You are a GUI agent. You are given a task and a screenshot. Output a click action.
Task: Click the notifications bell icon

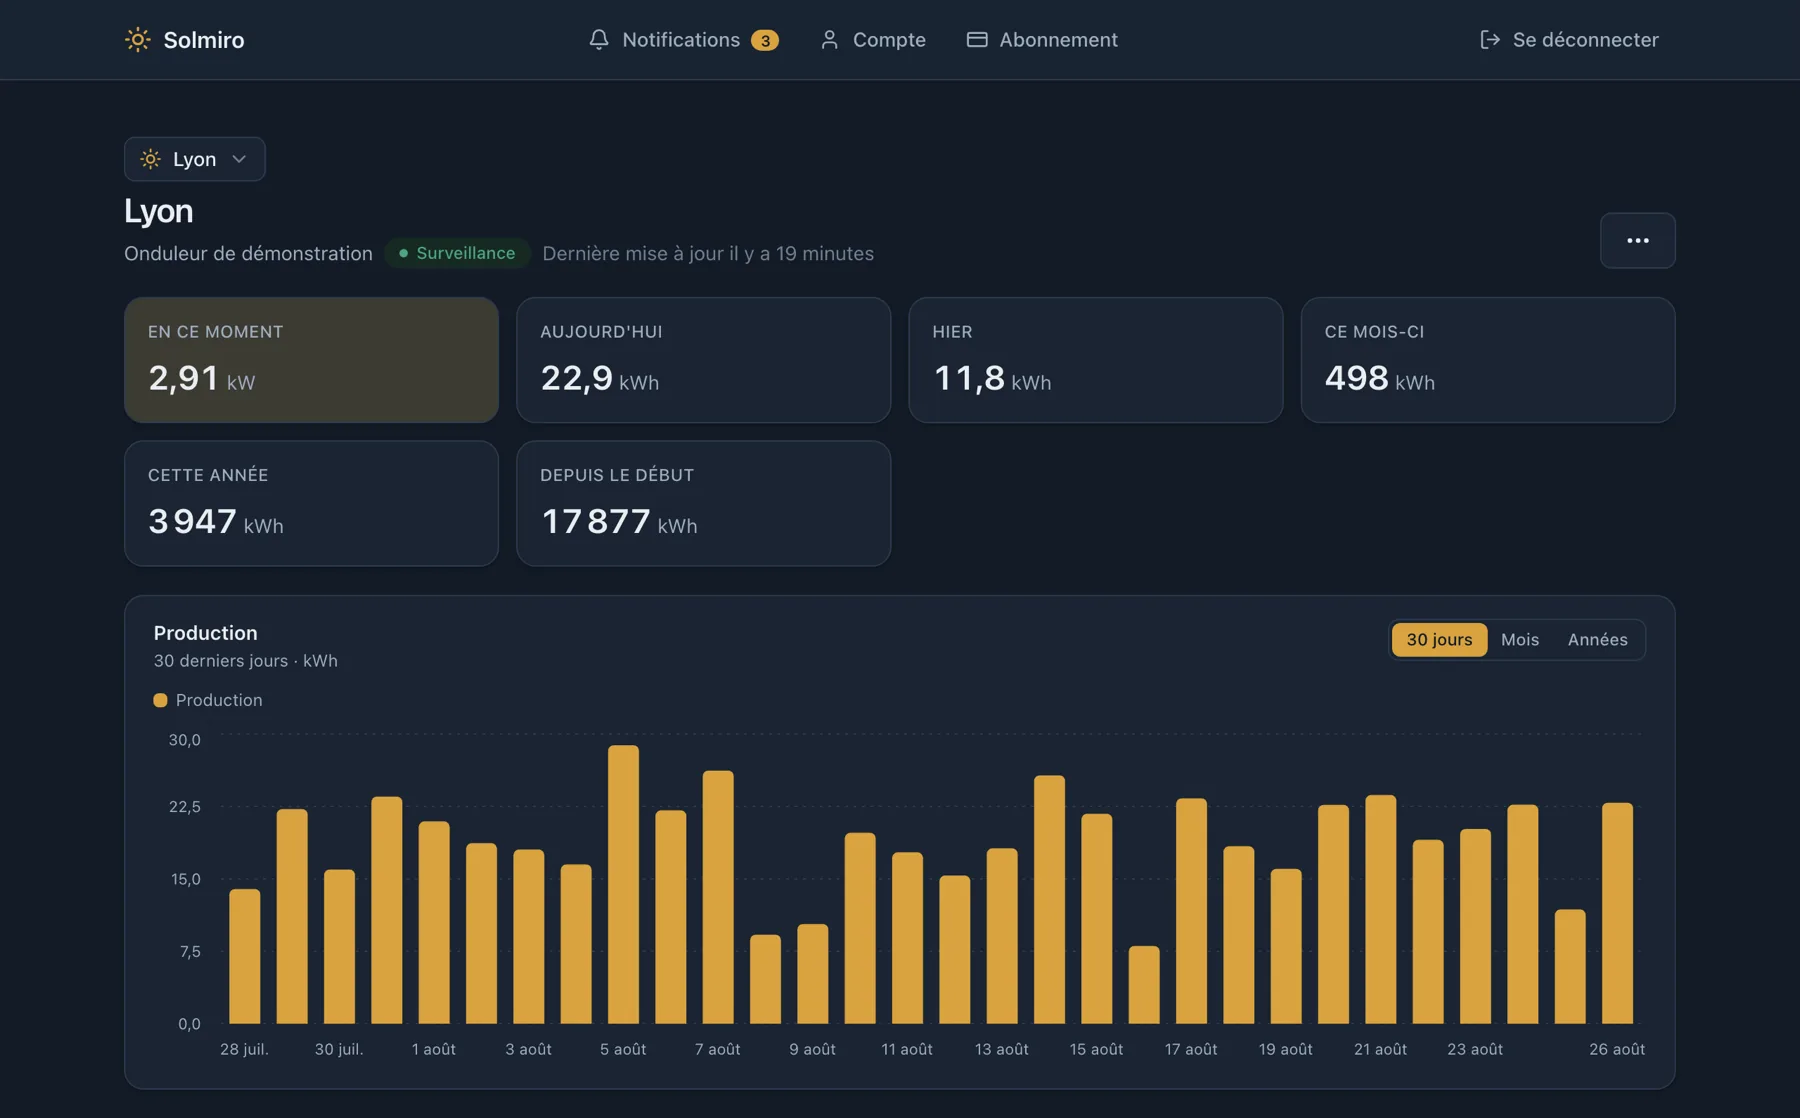[598, 39]
